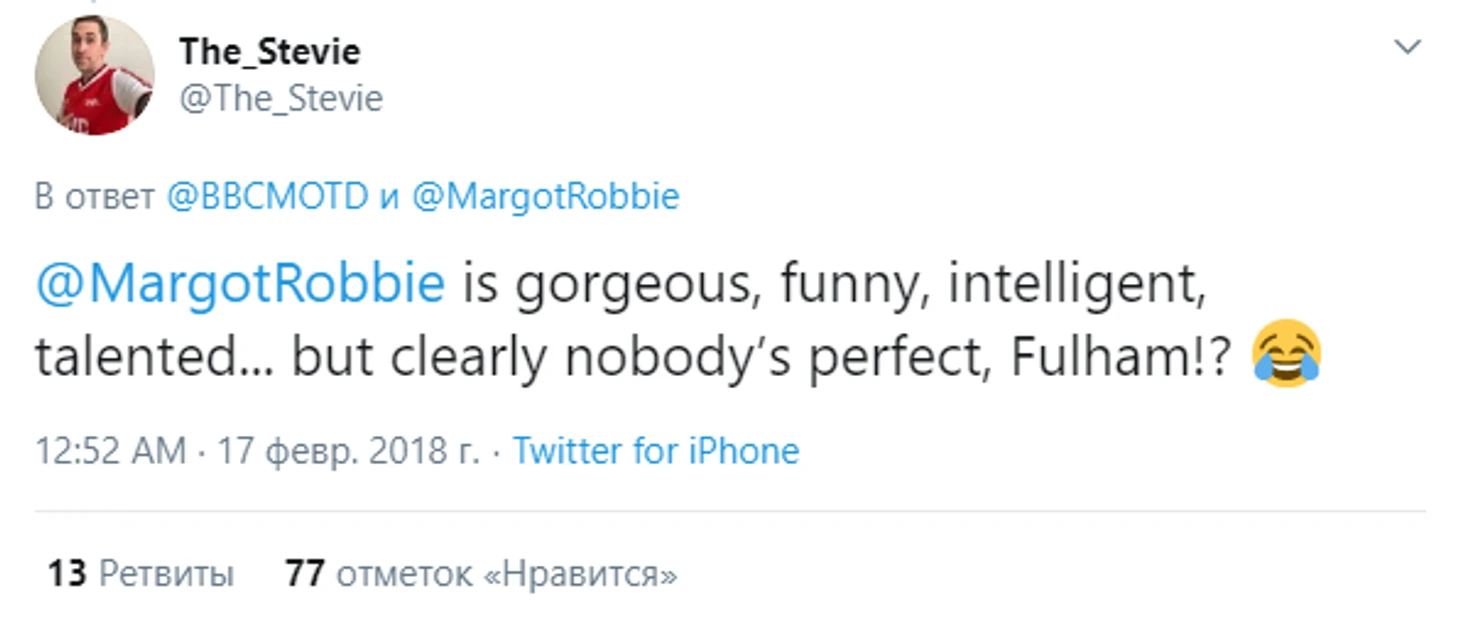This screenshot has height=622, width=1460.
Task: Open the gray @The_Stevie handle
Action: tap(280, 98)
